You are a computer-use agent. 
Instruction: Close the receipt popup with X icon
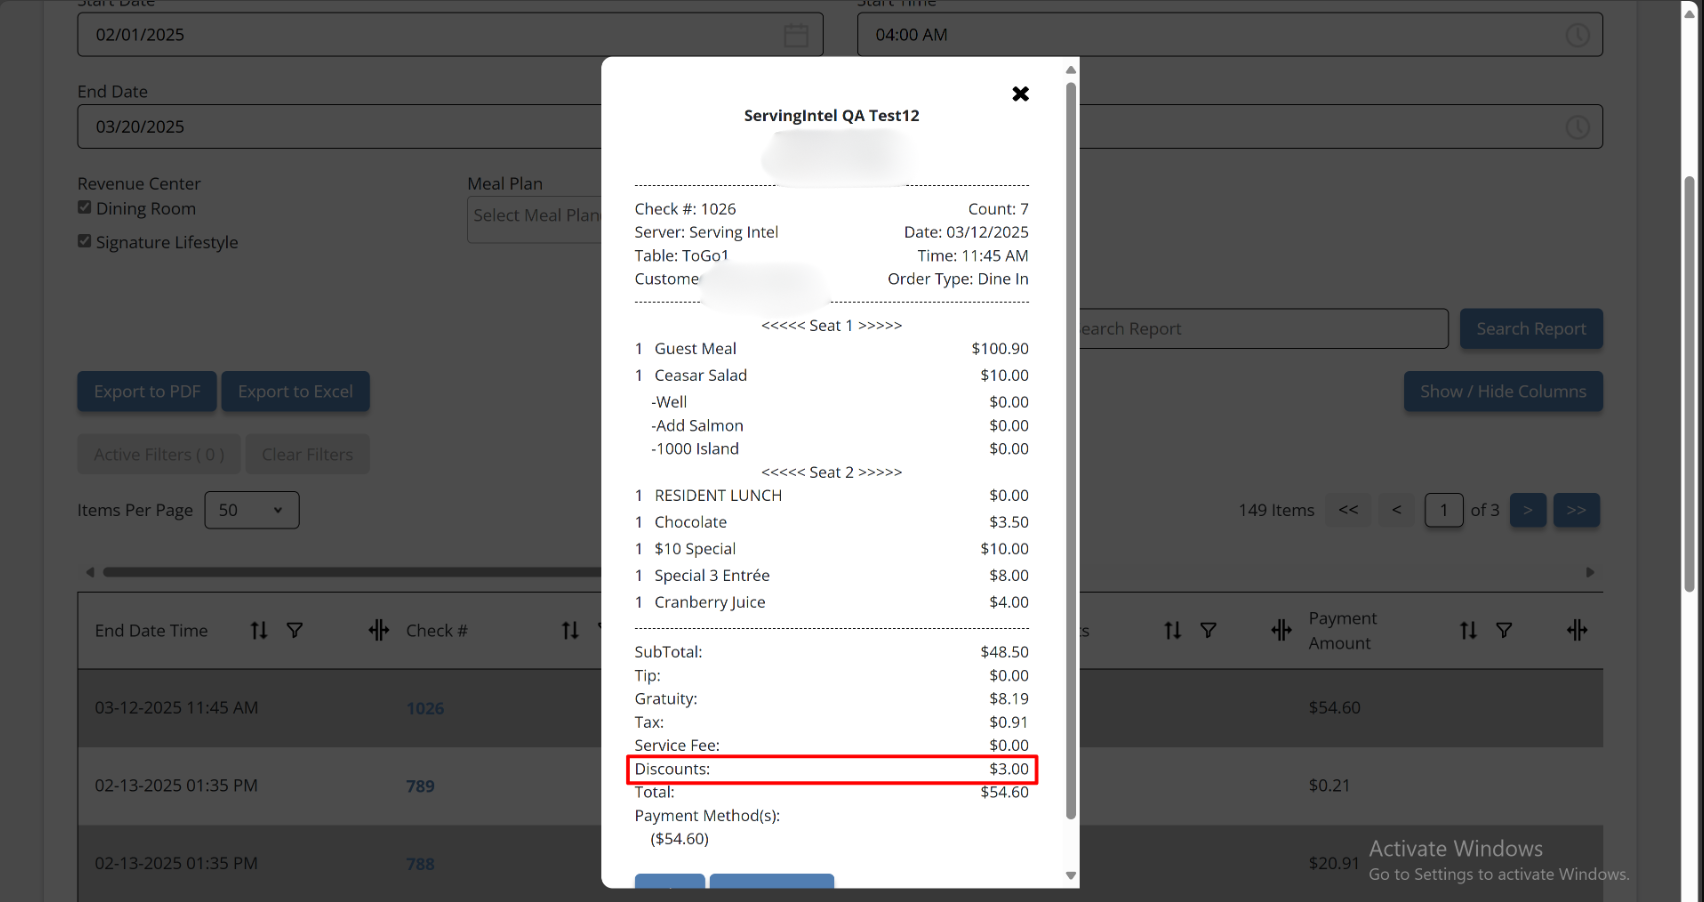coord(1020,94)
